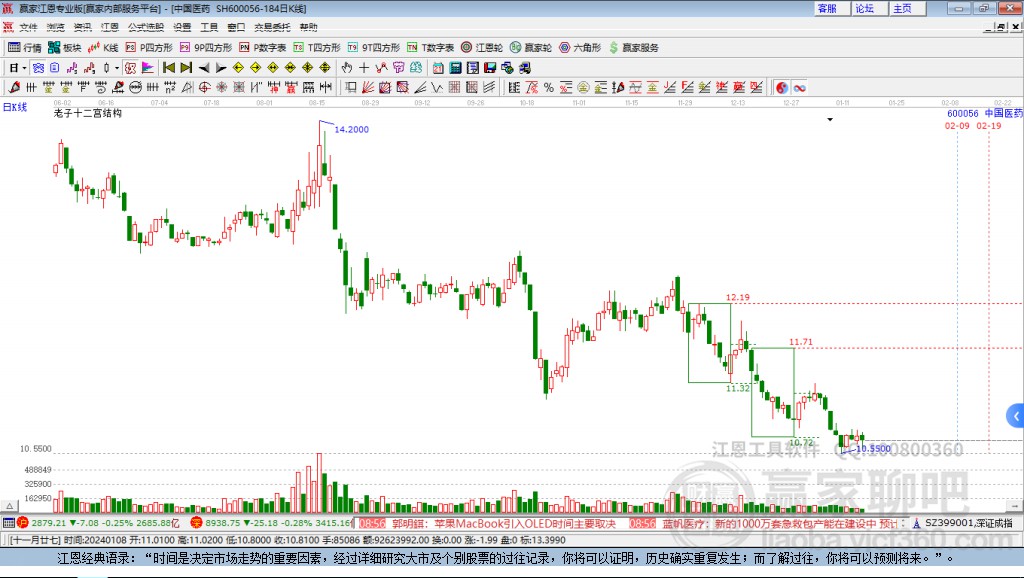Click the first yellow diamond arrow icon
This screenshot has height=578, width=1024.
pos(238,68)
